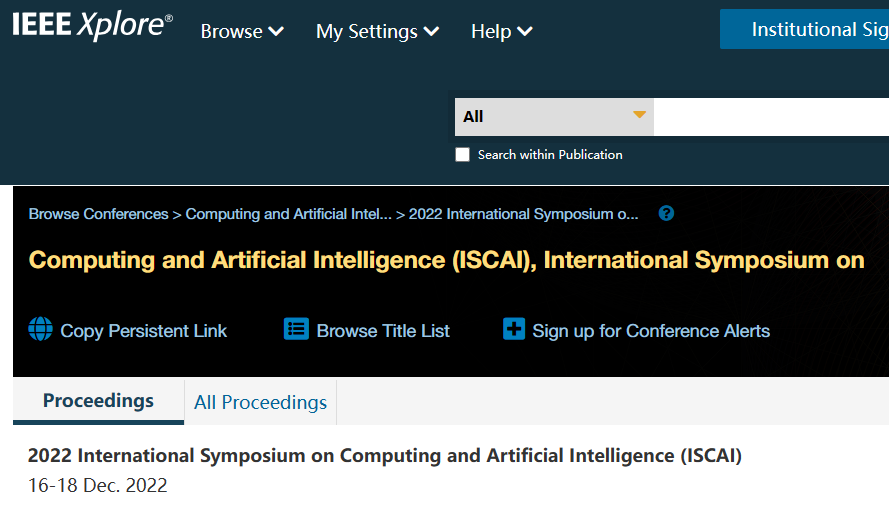
Task: Switch to the Proceedings tab
Action: pos(98,401)
